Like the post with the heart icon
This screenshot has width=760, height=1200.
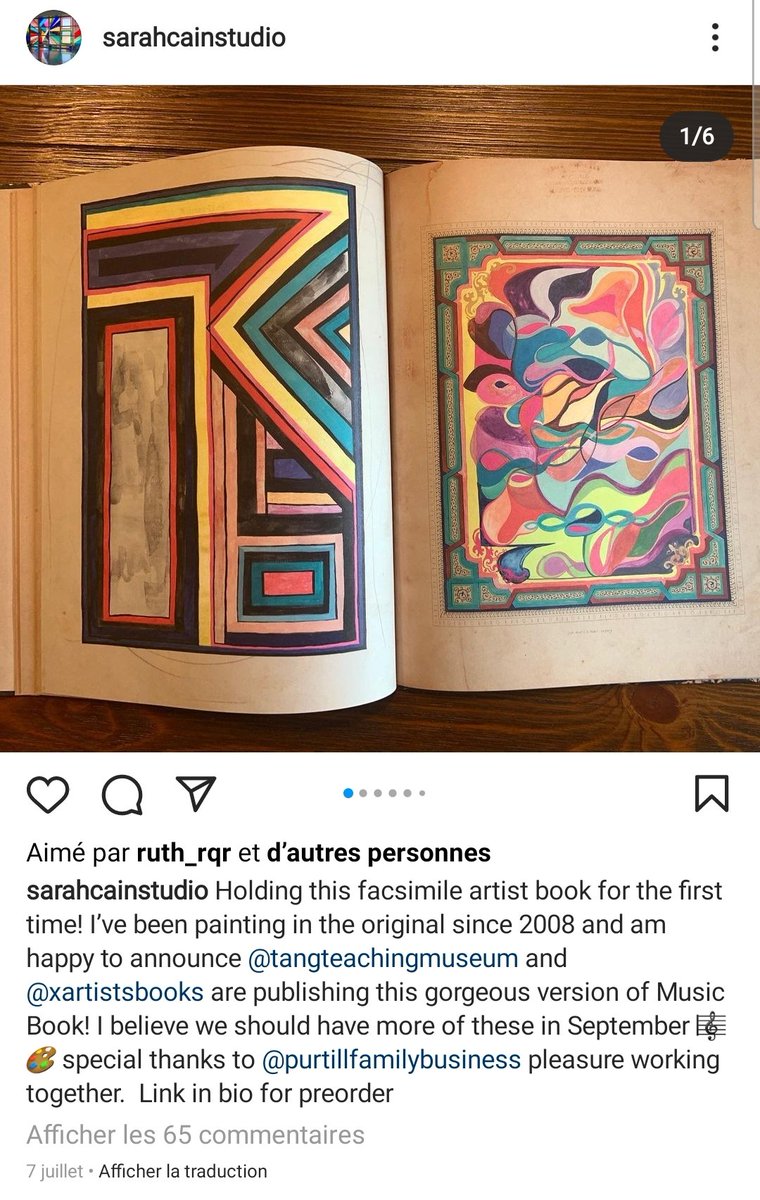point(47,794)
